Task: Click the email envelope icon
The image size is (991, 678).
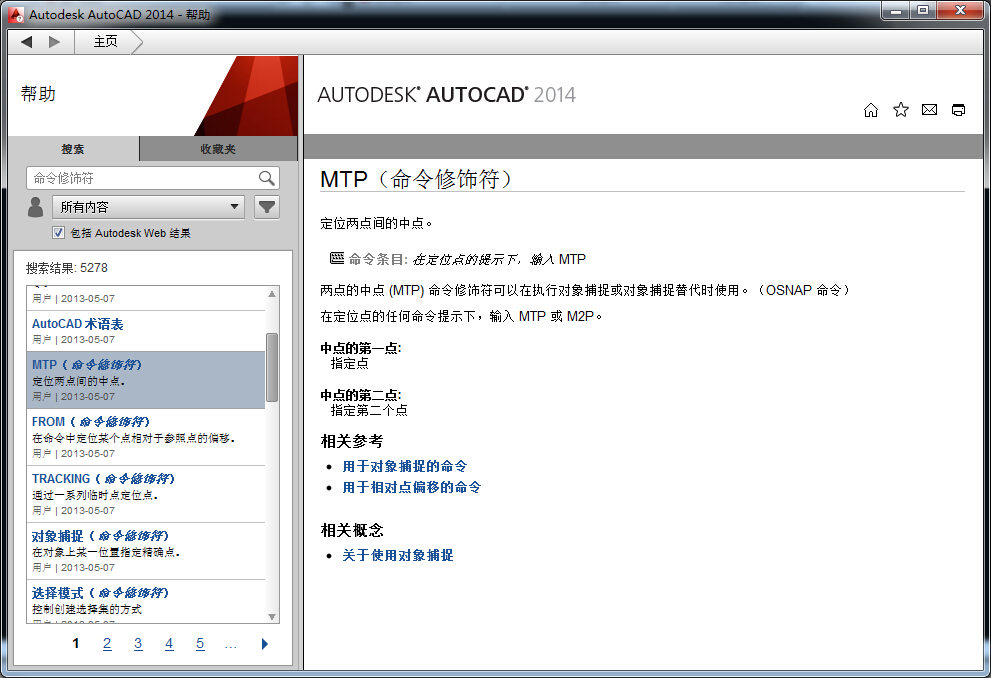Action: (929, 110)
